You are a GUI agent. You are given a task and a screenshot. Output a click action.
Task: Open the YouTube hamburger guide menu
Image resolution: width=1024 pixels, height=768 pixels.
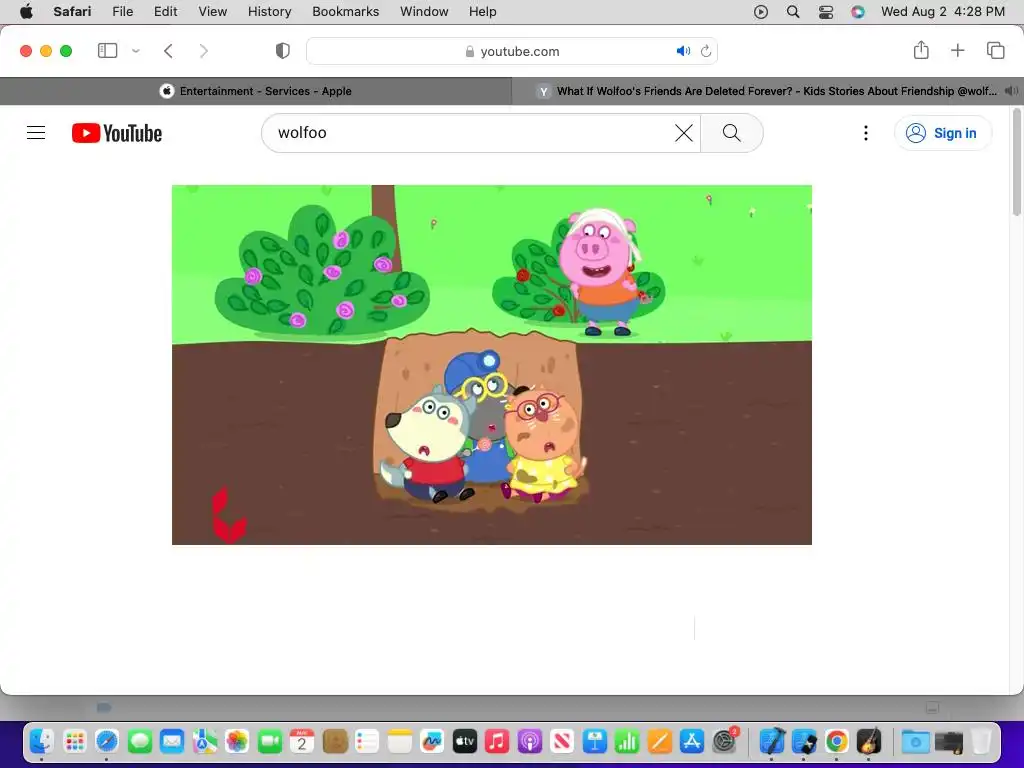(36, 133)
